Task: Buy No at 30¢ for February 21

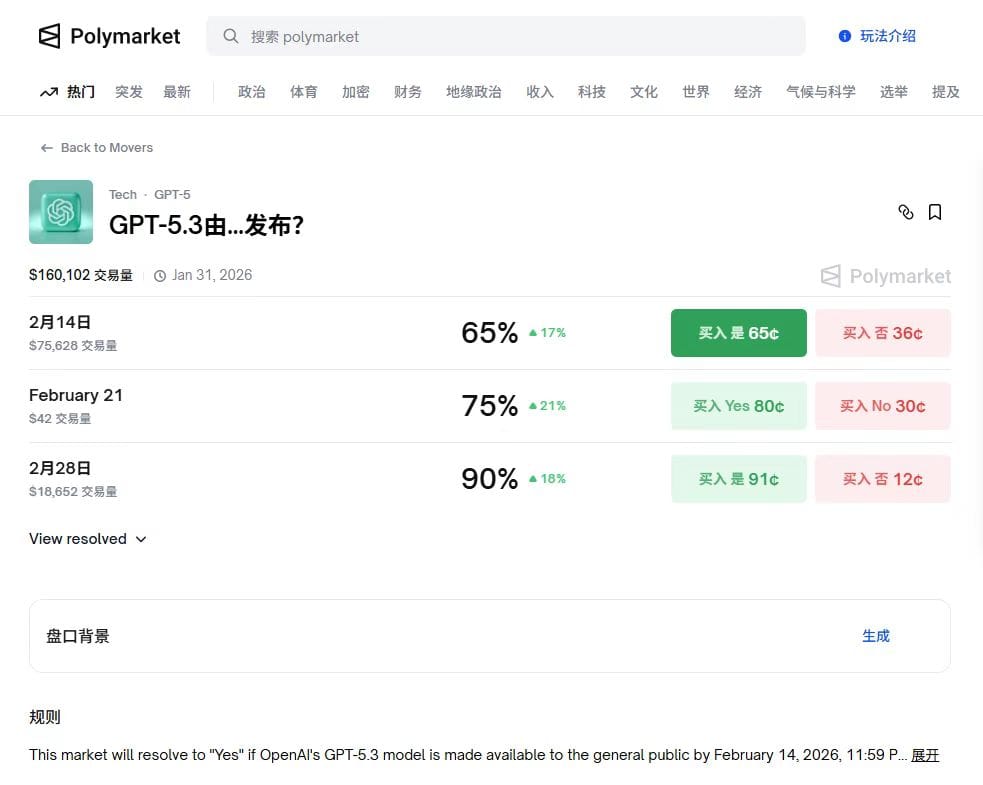Action: click(882, 406)
